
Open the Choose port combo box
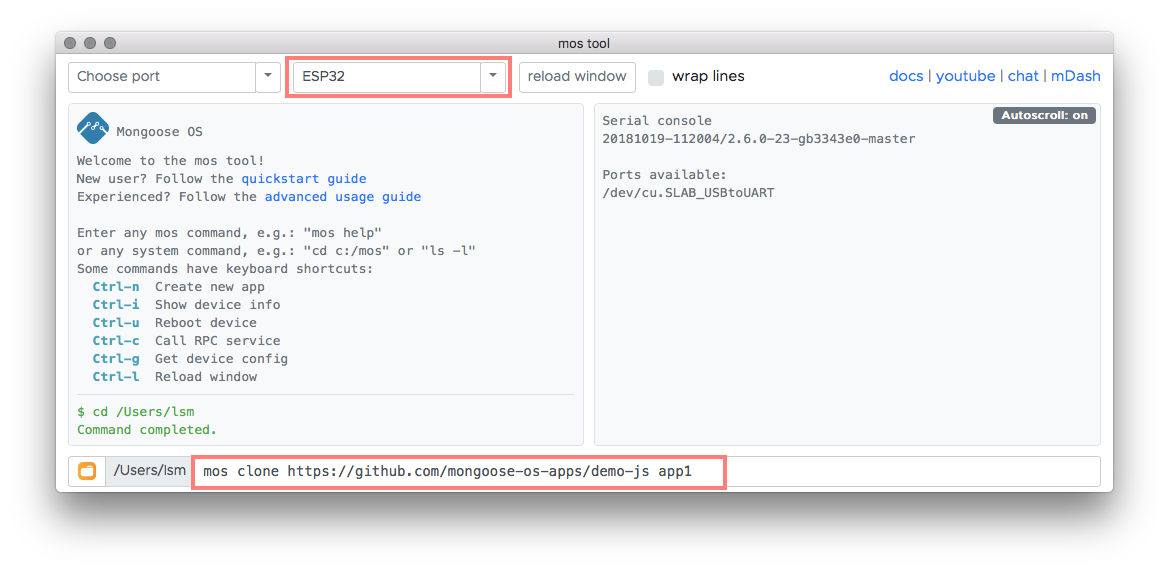(x=163, y=77)
